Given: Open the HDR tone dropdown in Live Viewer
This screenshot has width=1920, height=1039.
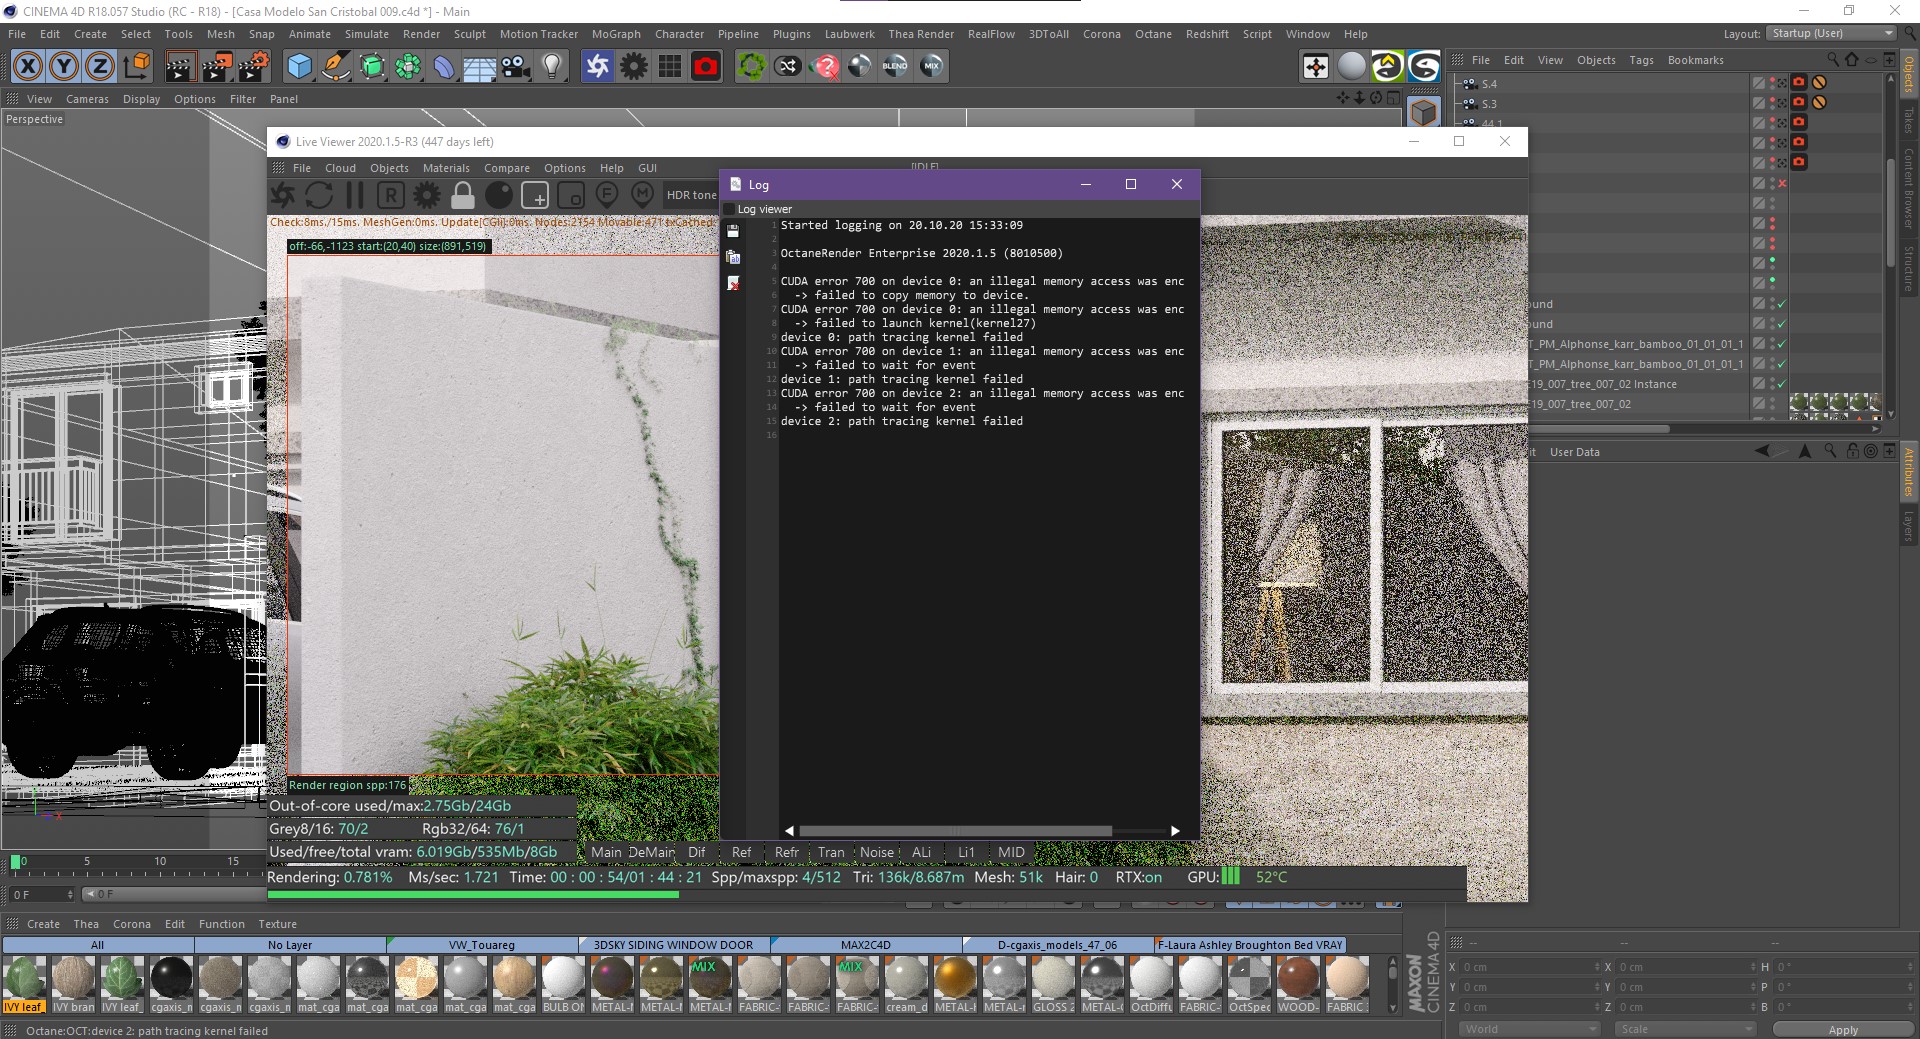Looking at the screenshot, I should (692, 195).
